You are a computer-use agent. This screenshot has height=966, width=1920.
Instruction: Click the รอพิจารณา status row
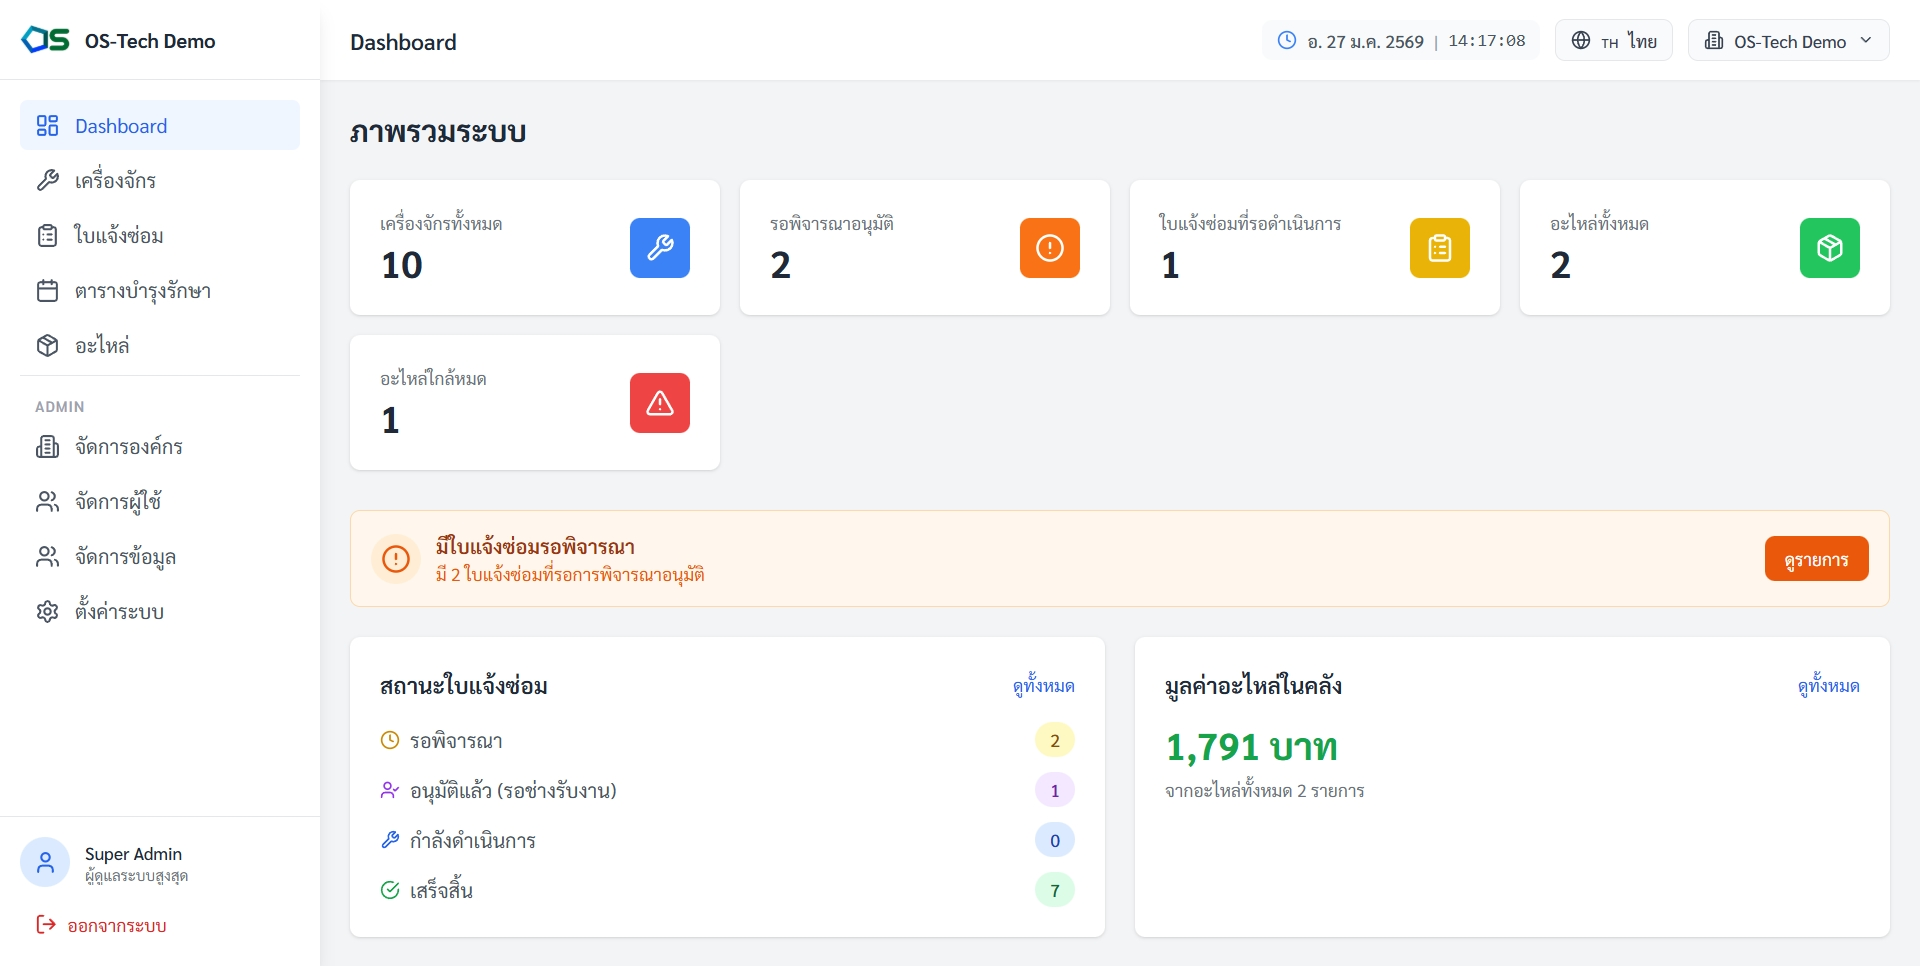point(726,741)
